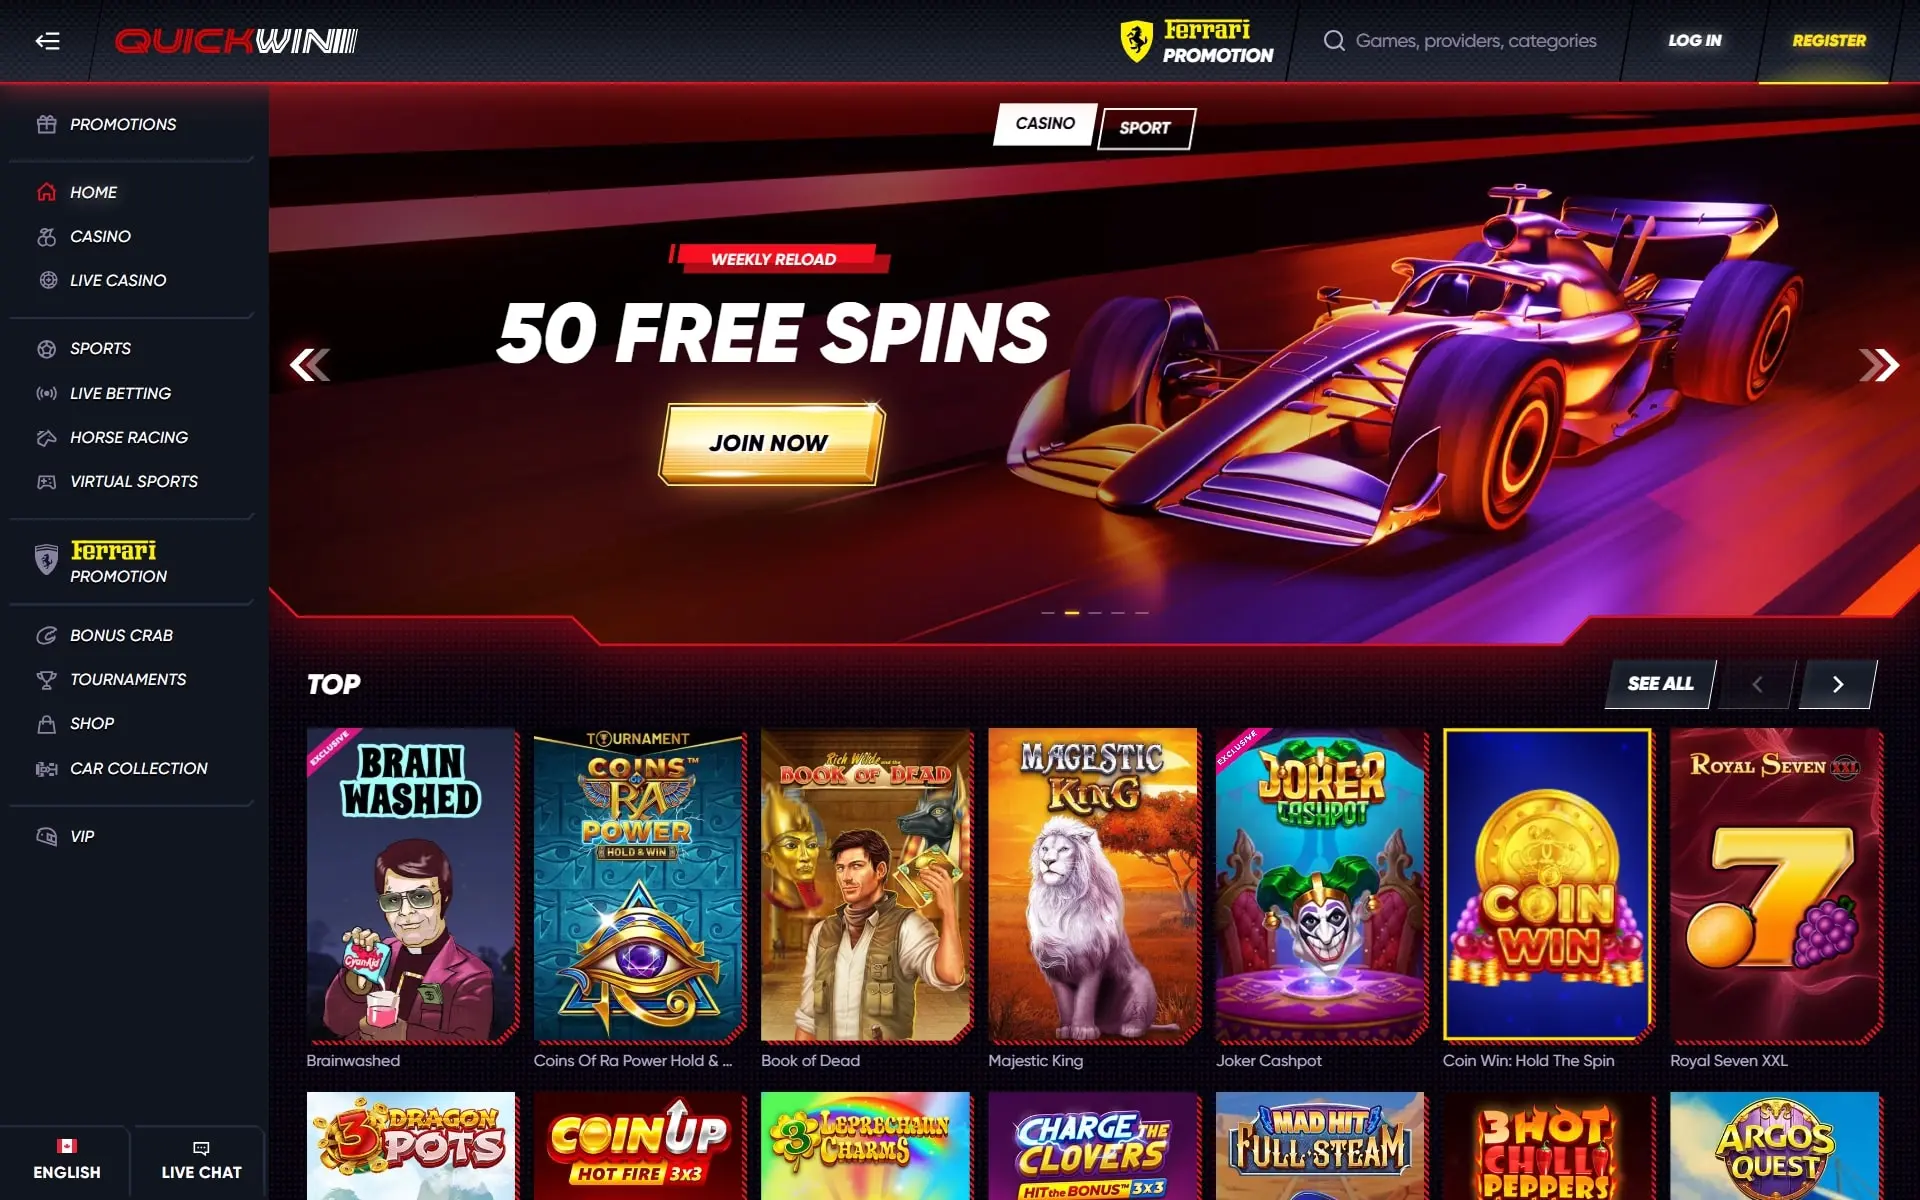The image size is (1920, 1200).
Task: Select the Casino tab
Action: (1045, 124)
